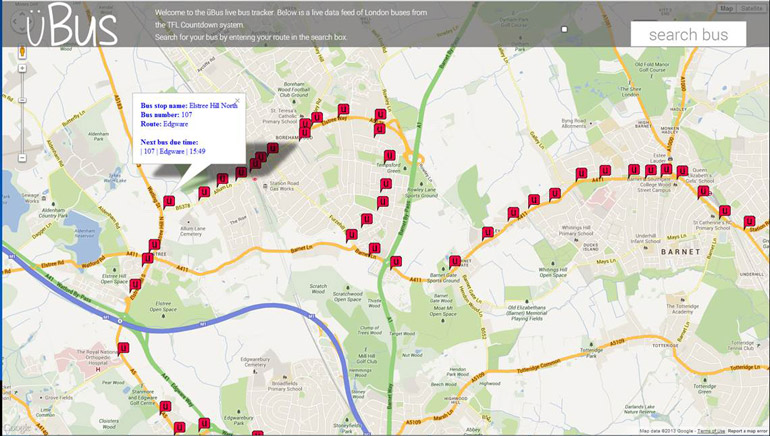The image size is (770, 436).
Task: Click the zoom slider handle
Action: pos(22,100)
